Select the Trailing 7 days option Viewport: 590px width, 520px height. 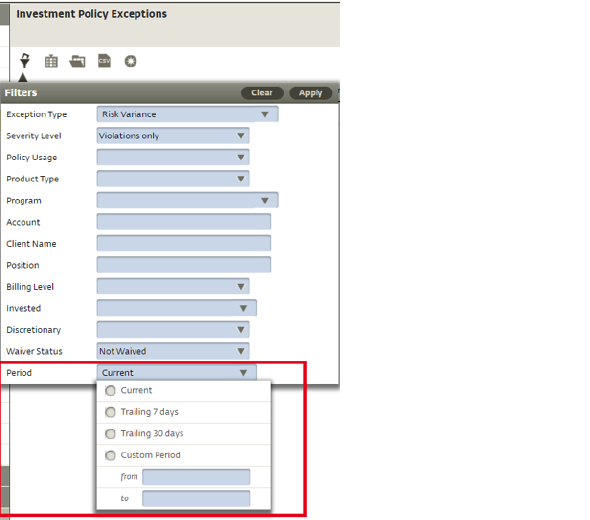(x=110, y=412)
